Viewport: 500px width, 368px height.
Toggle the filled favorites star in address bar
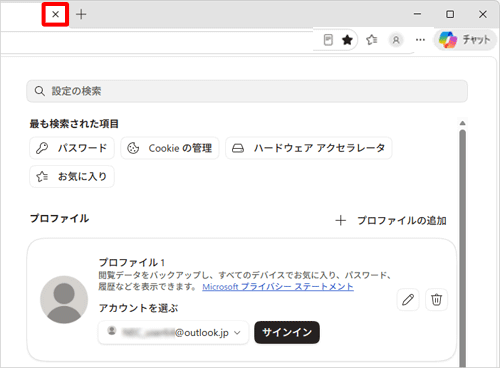pos(347,40)
